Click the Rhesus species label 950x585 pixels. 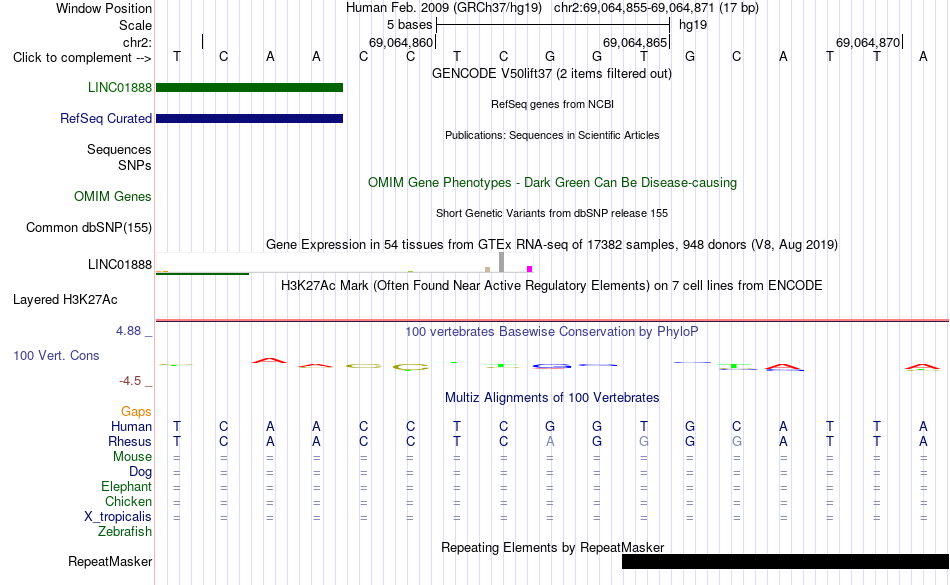[130, 441]
